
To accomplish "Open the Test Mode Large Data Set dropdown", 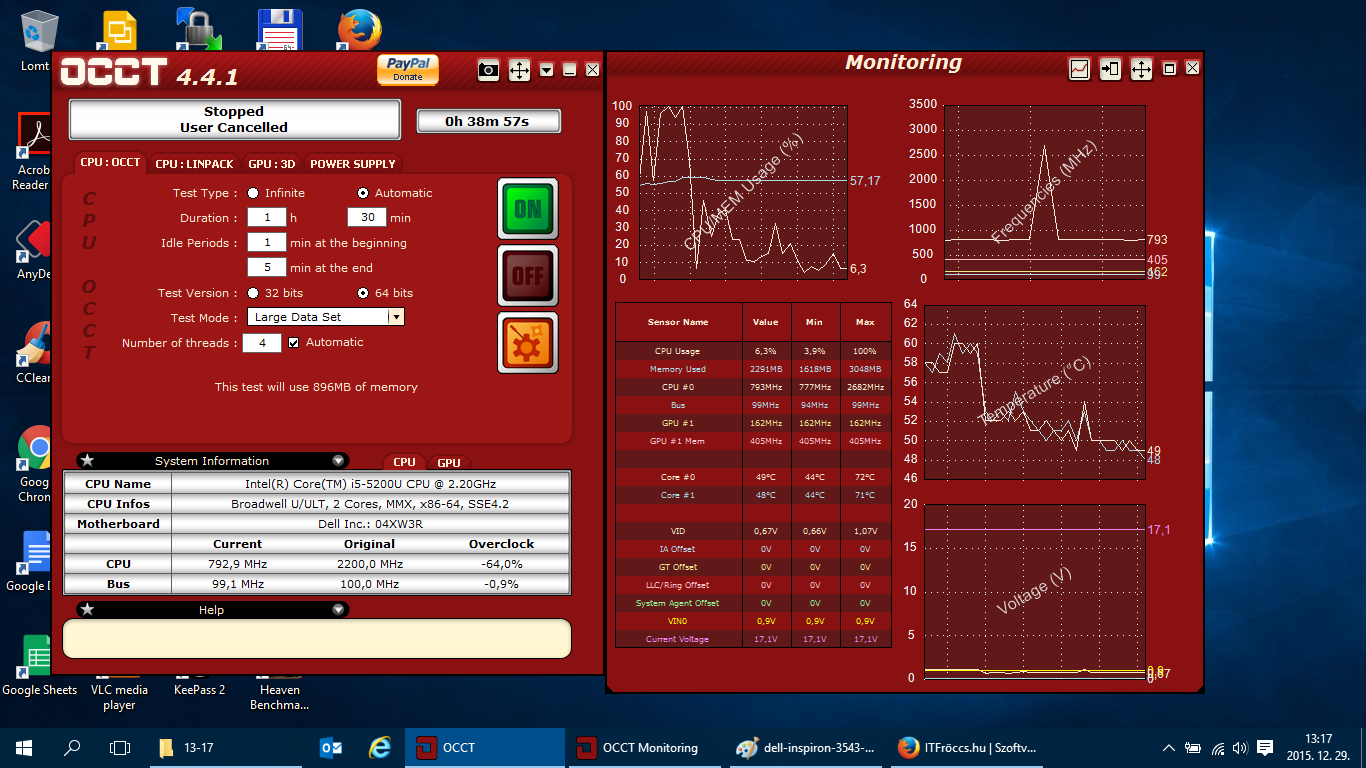I will coord(395,317).
